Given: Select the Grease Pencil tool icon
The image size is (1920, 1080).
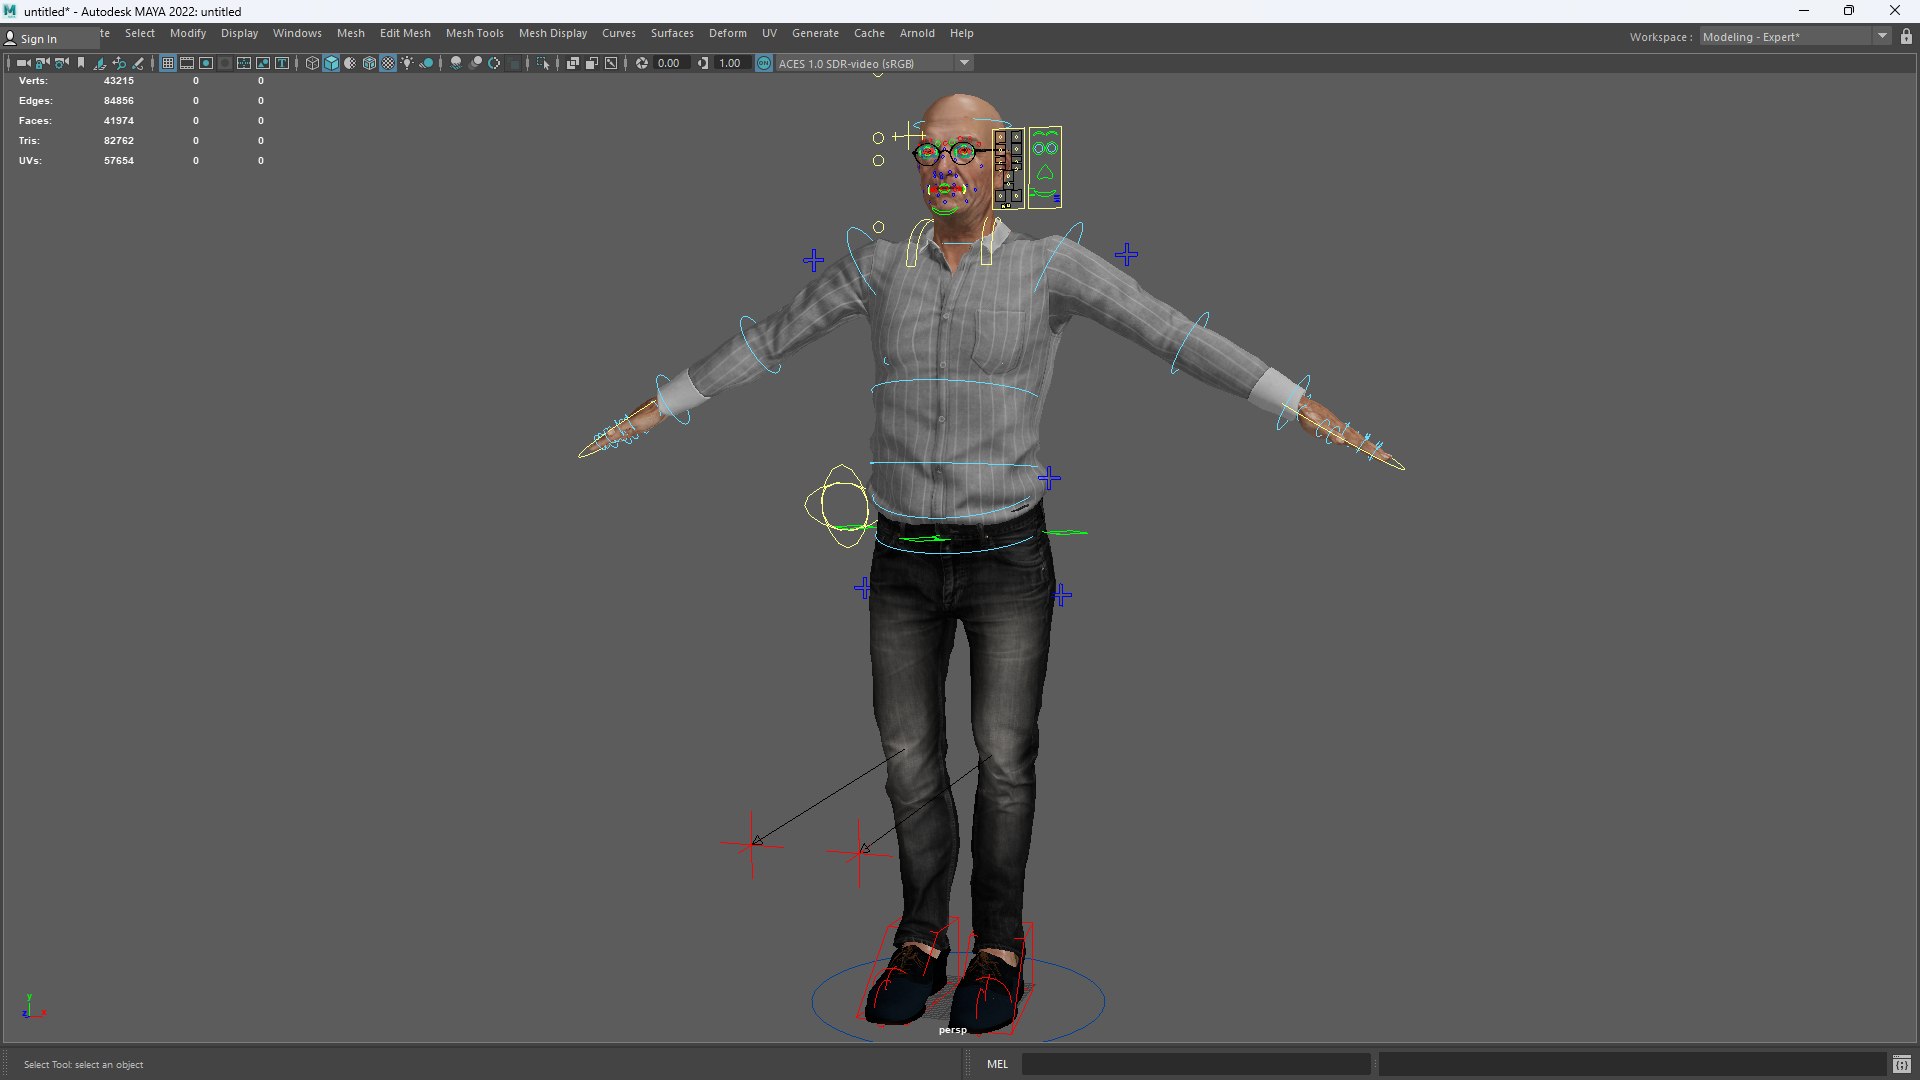Looking at the screenshot, I should (138, 63).
